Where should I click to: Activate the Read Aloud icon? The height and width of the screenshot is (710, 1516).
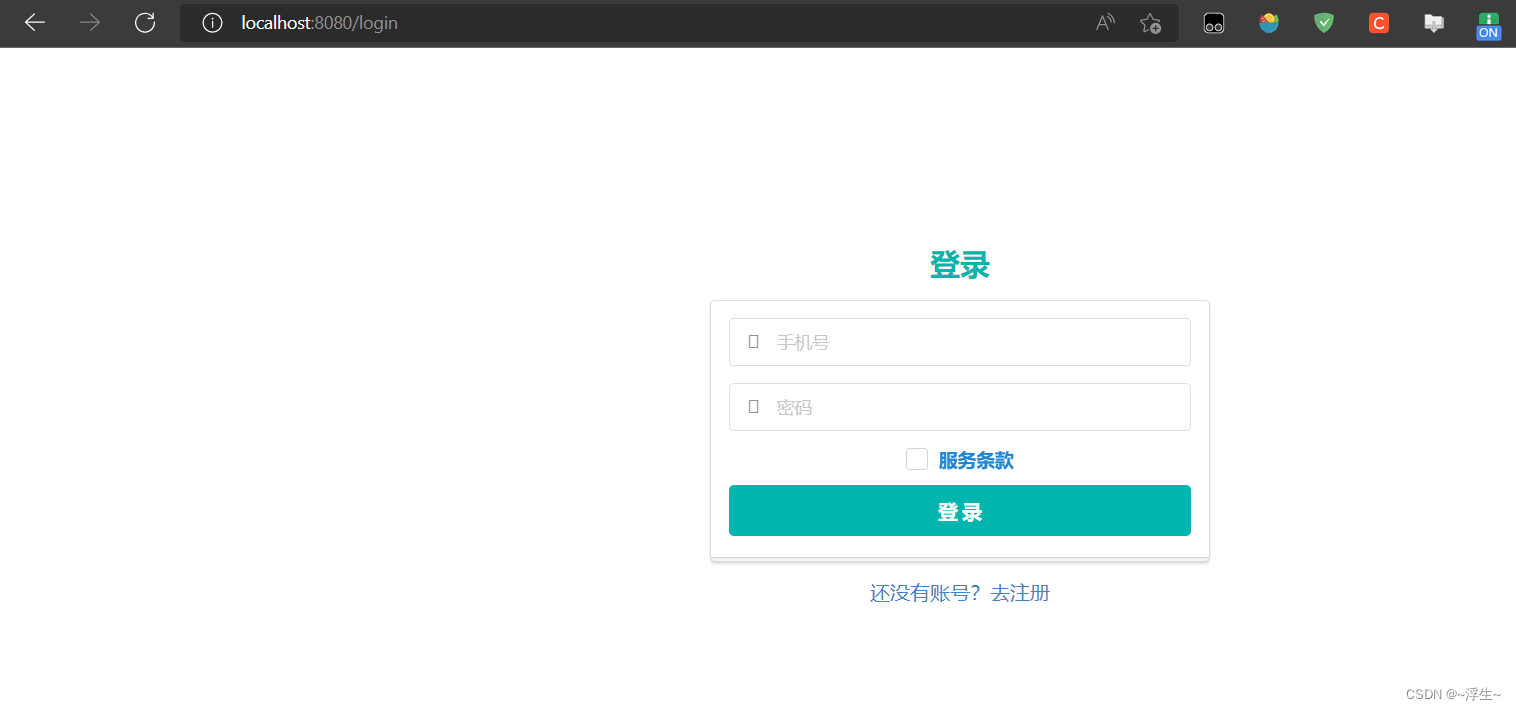pyautogui.click(x=1105, y=22)
